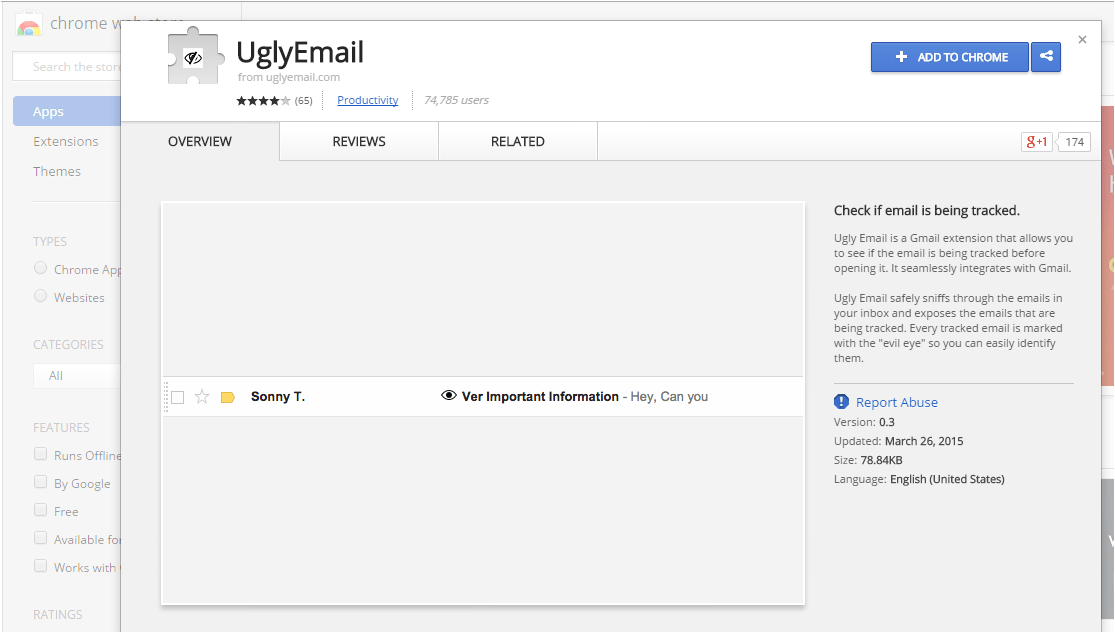Click the UglyEmail title text
1115x633 pixels.
(300, 52)
